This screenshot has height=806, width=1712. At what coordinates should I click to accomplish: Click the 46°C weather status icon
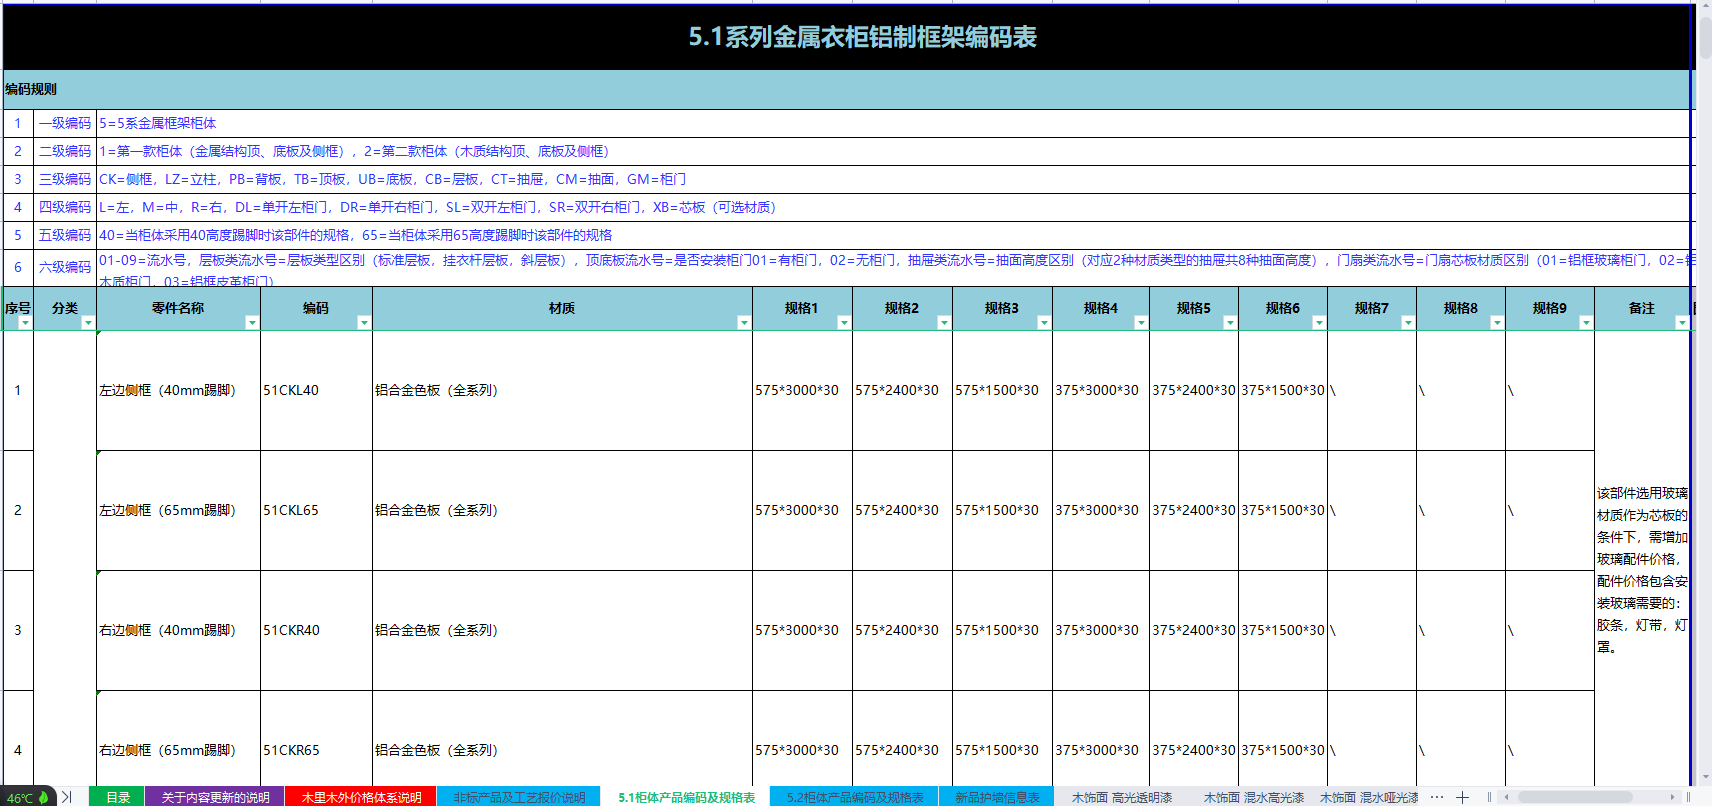point(27,797)
